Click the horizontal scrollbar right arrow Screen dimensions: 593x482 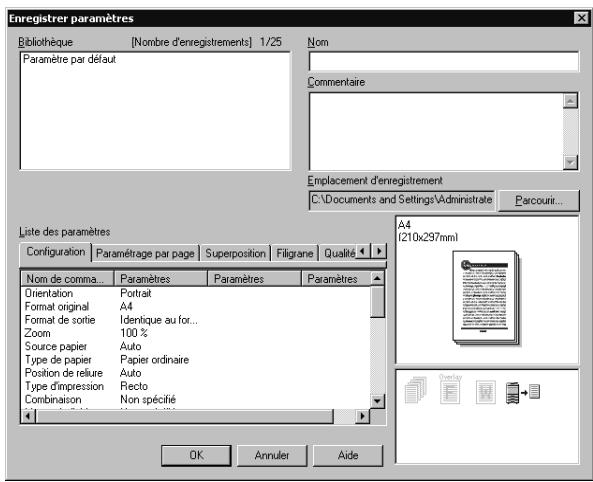coord(362,416)
